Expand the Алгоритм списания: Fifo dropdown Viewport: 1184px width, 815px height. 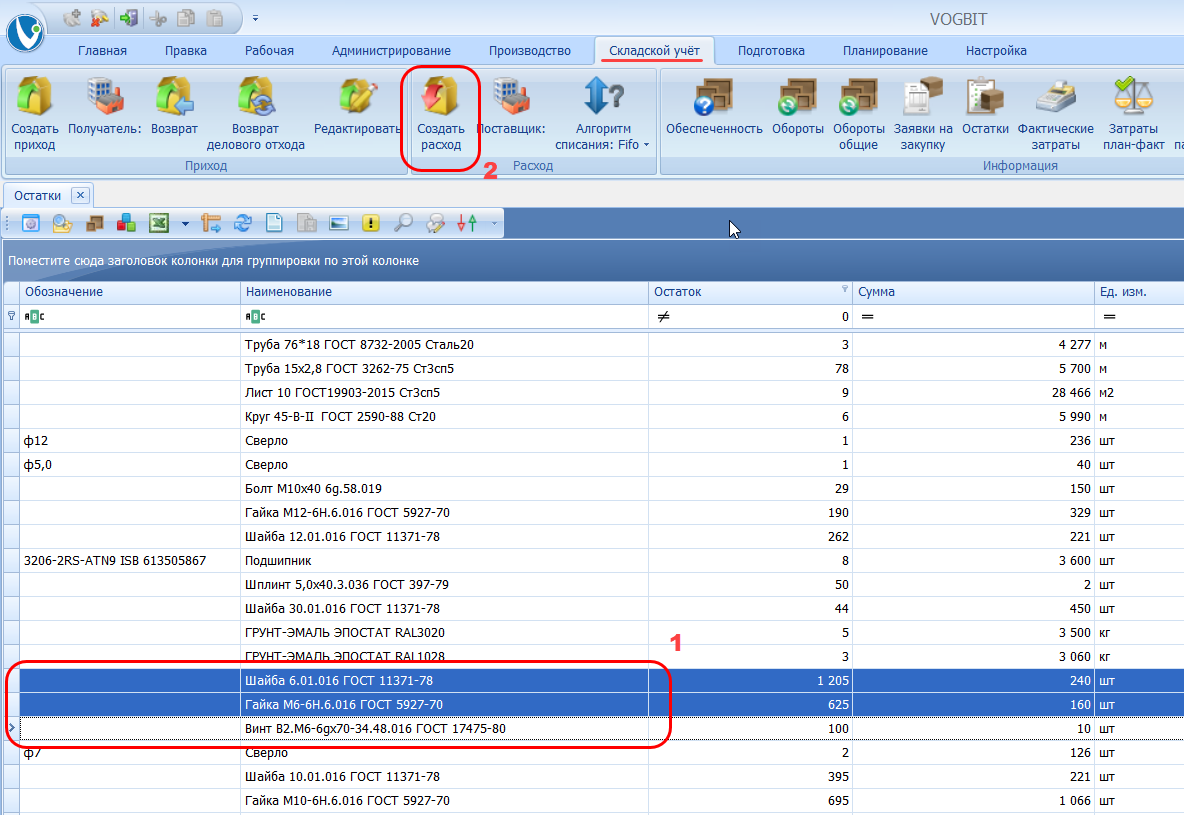646,145
